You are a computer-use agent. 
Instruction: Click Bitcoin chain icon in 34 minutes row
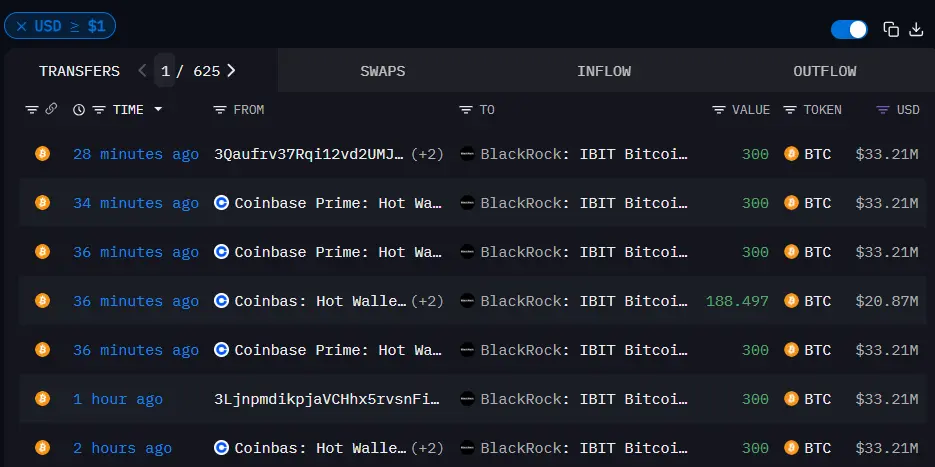pyautogui.click(x=42, y=203)
